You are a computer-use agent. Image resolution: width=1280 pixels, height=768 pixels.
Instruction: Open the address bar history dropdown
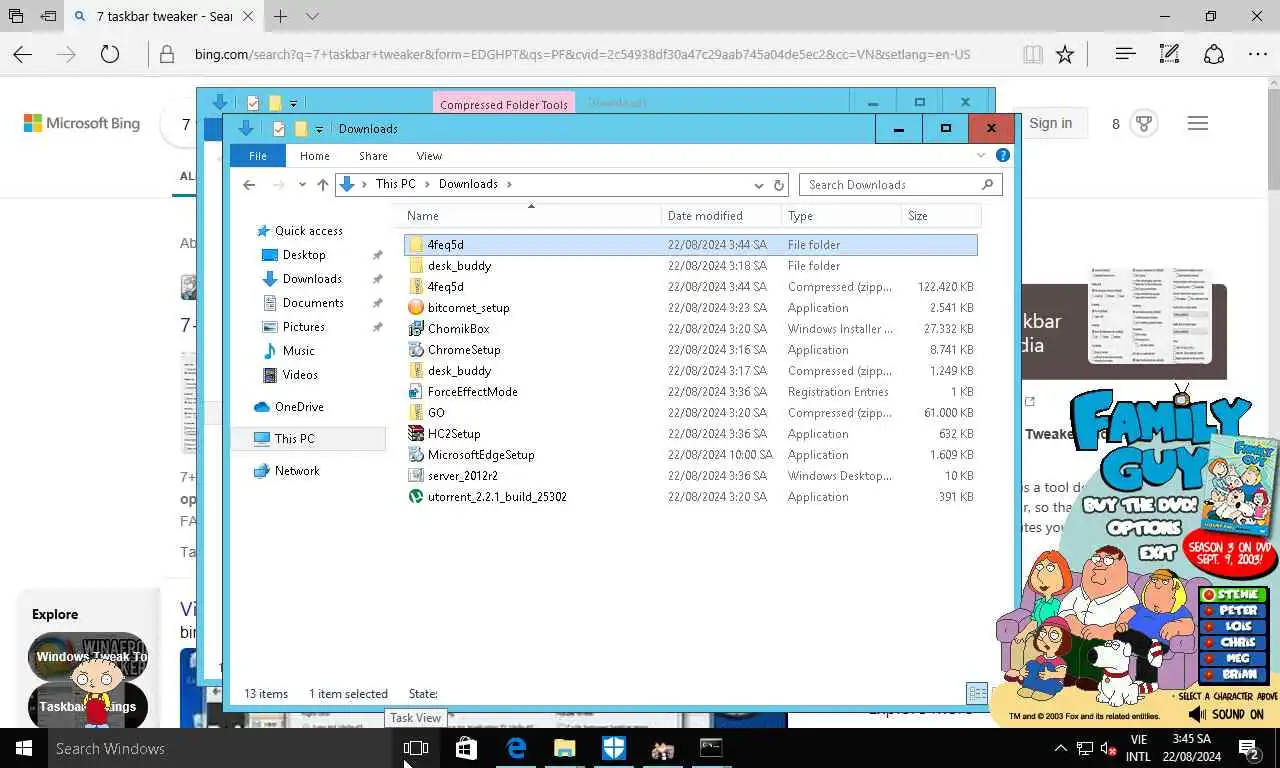point(759,185)
